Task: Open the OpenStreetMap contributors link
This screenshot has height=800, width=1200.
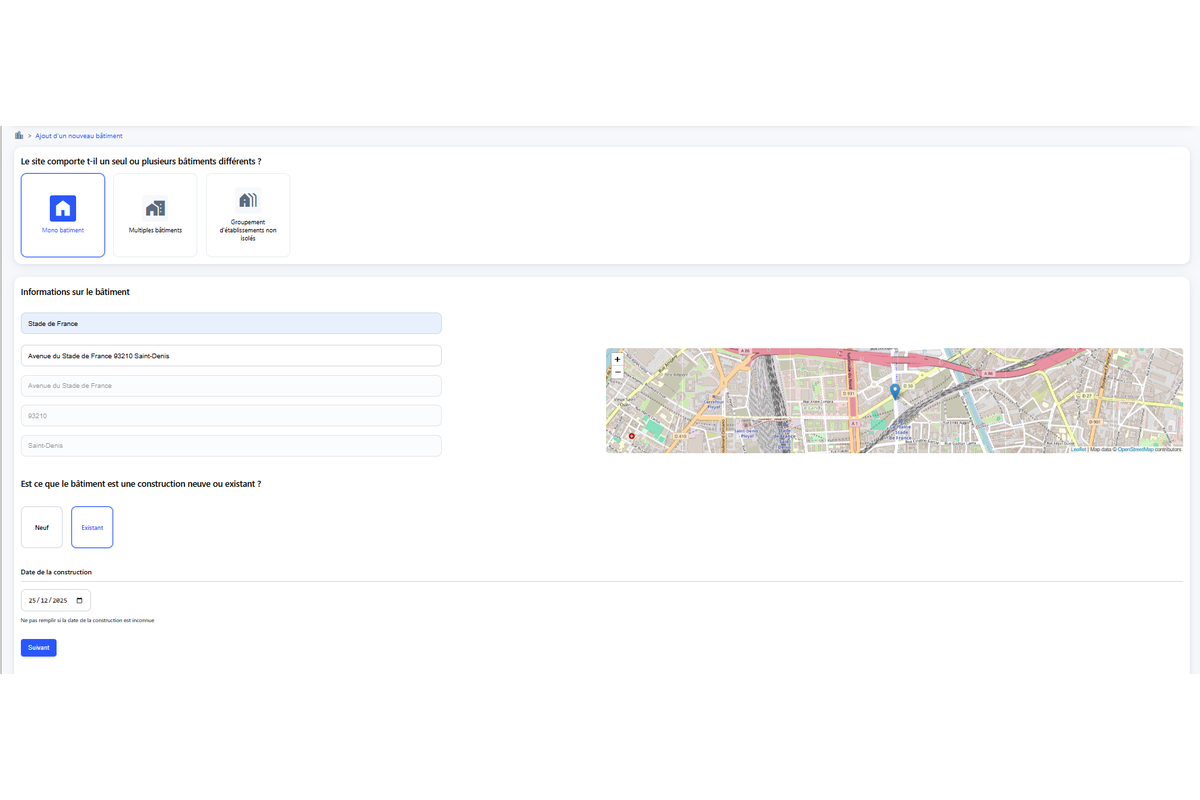Action: click(1135, 450)
